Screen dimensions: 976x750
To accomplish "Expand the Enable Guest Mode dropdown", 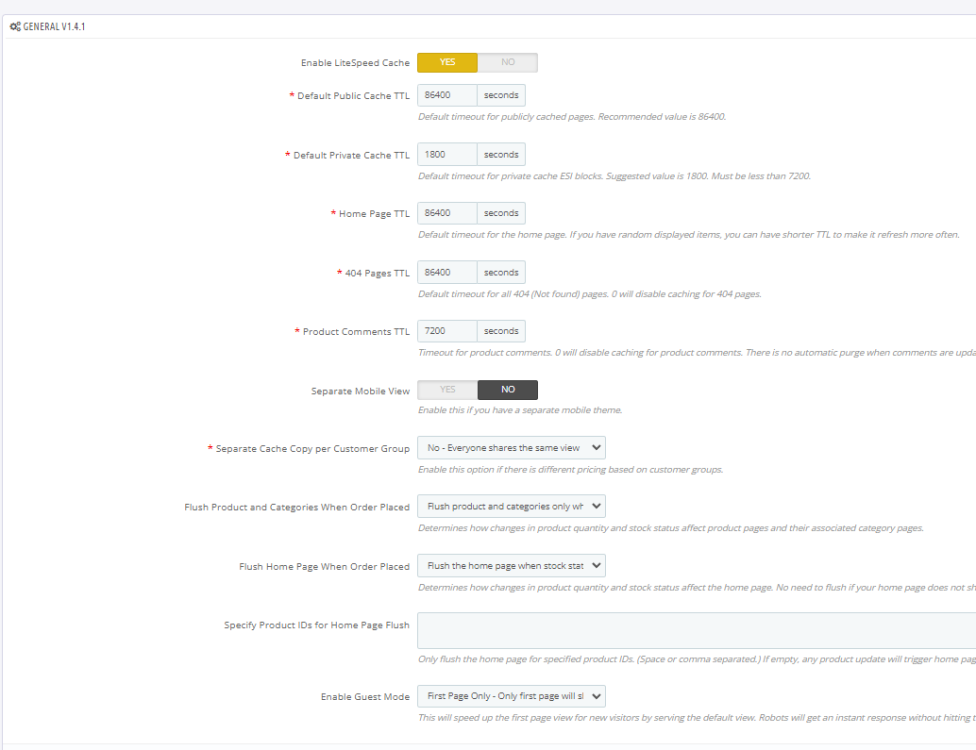I will (511, 696).
